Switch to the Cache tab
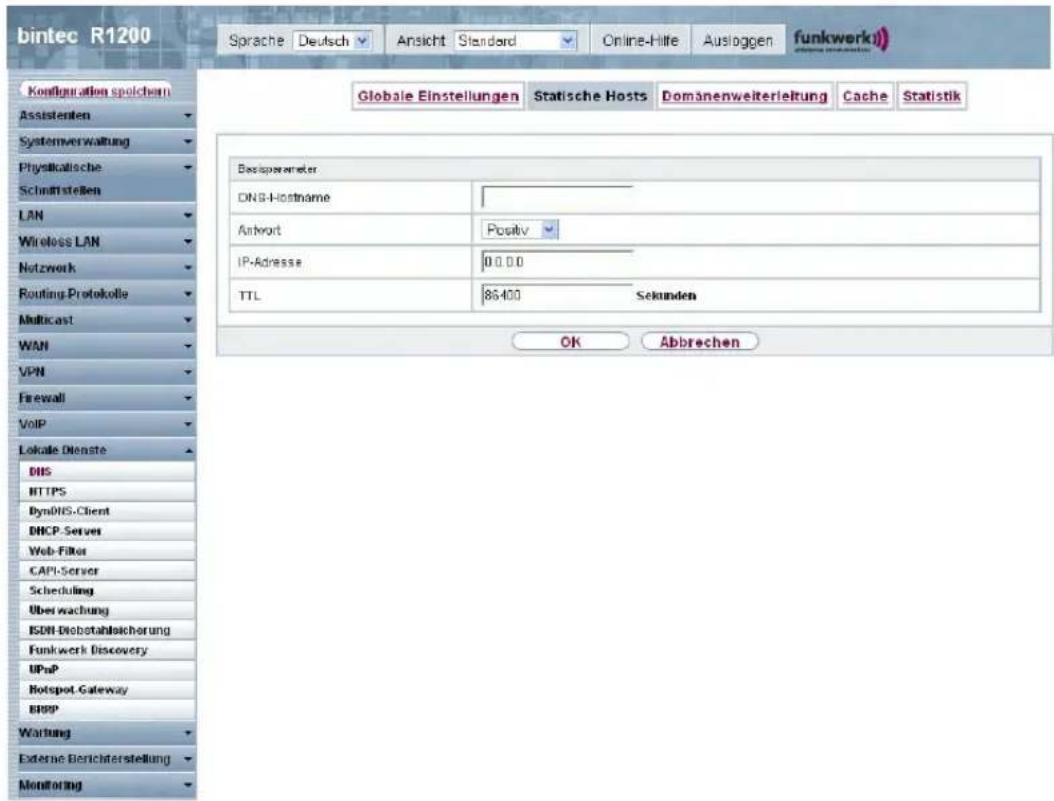Image resolution: width=1054 pixels, height=801 pixels. pos(865,96)
